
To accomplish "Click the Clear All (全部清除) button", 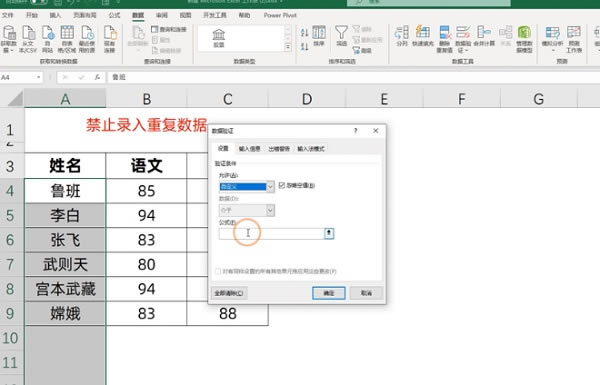I will click(x=229, y=293).
